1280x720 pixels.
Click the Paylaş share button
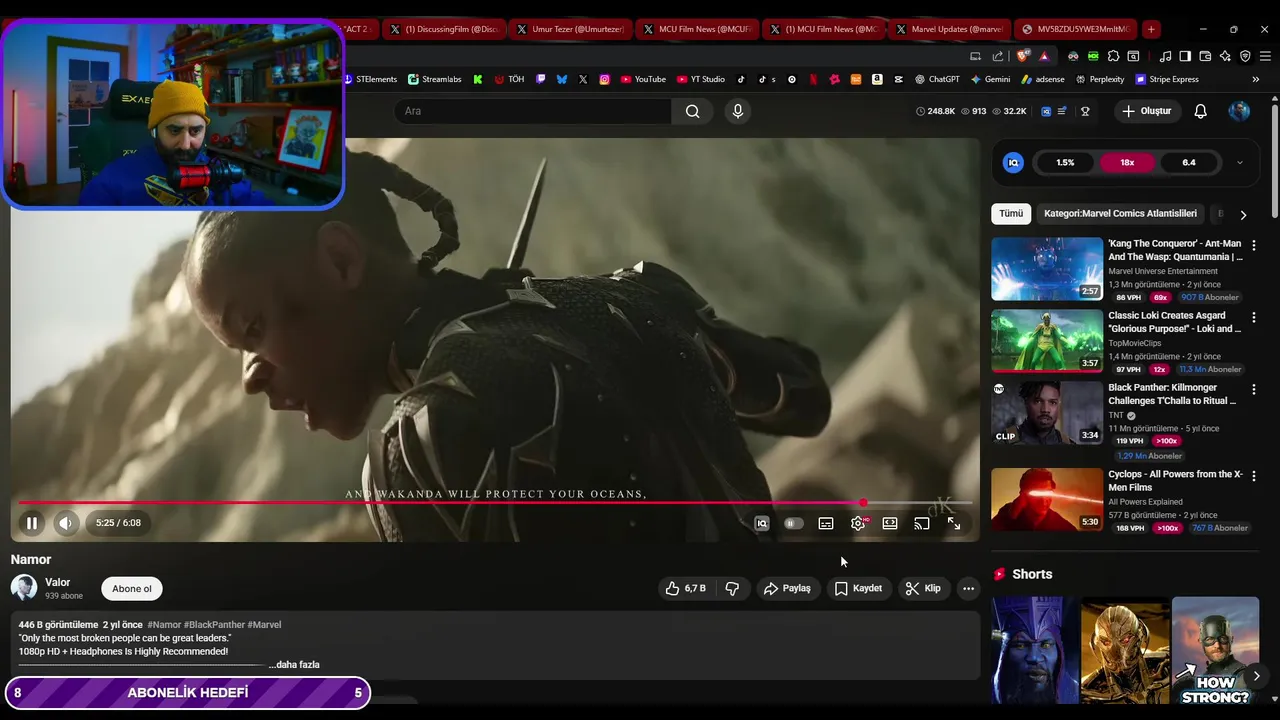(787, 589)
